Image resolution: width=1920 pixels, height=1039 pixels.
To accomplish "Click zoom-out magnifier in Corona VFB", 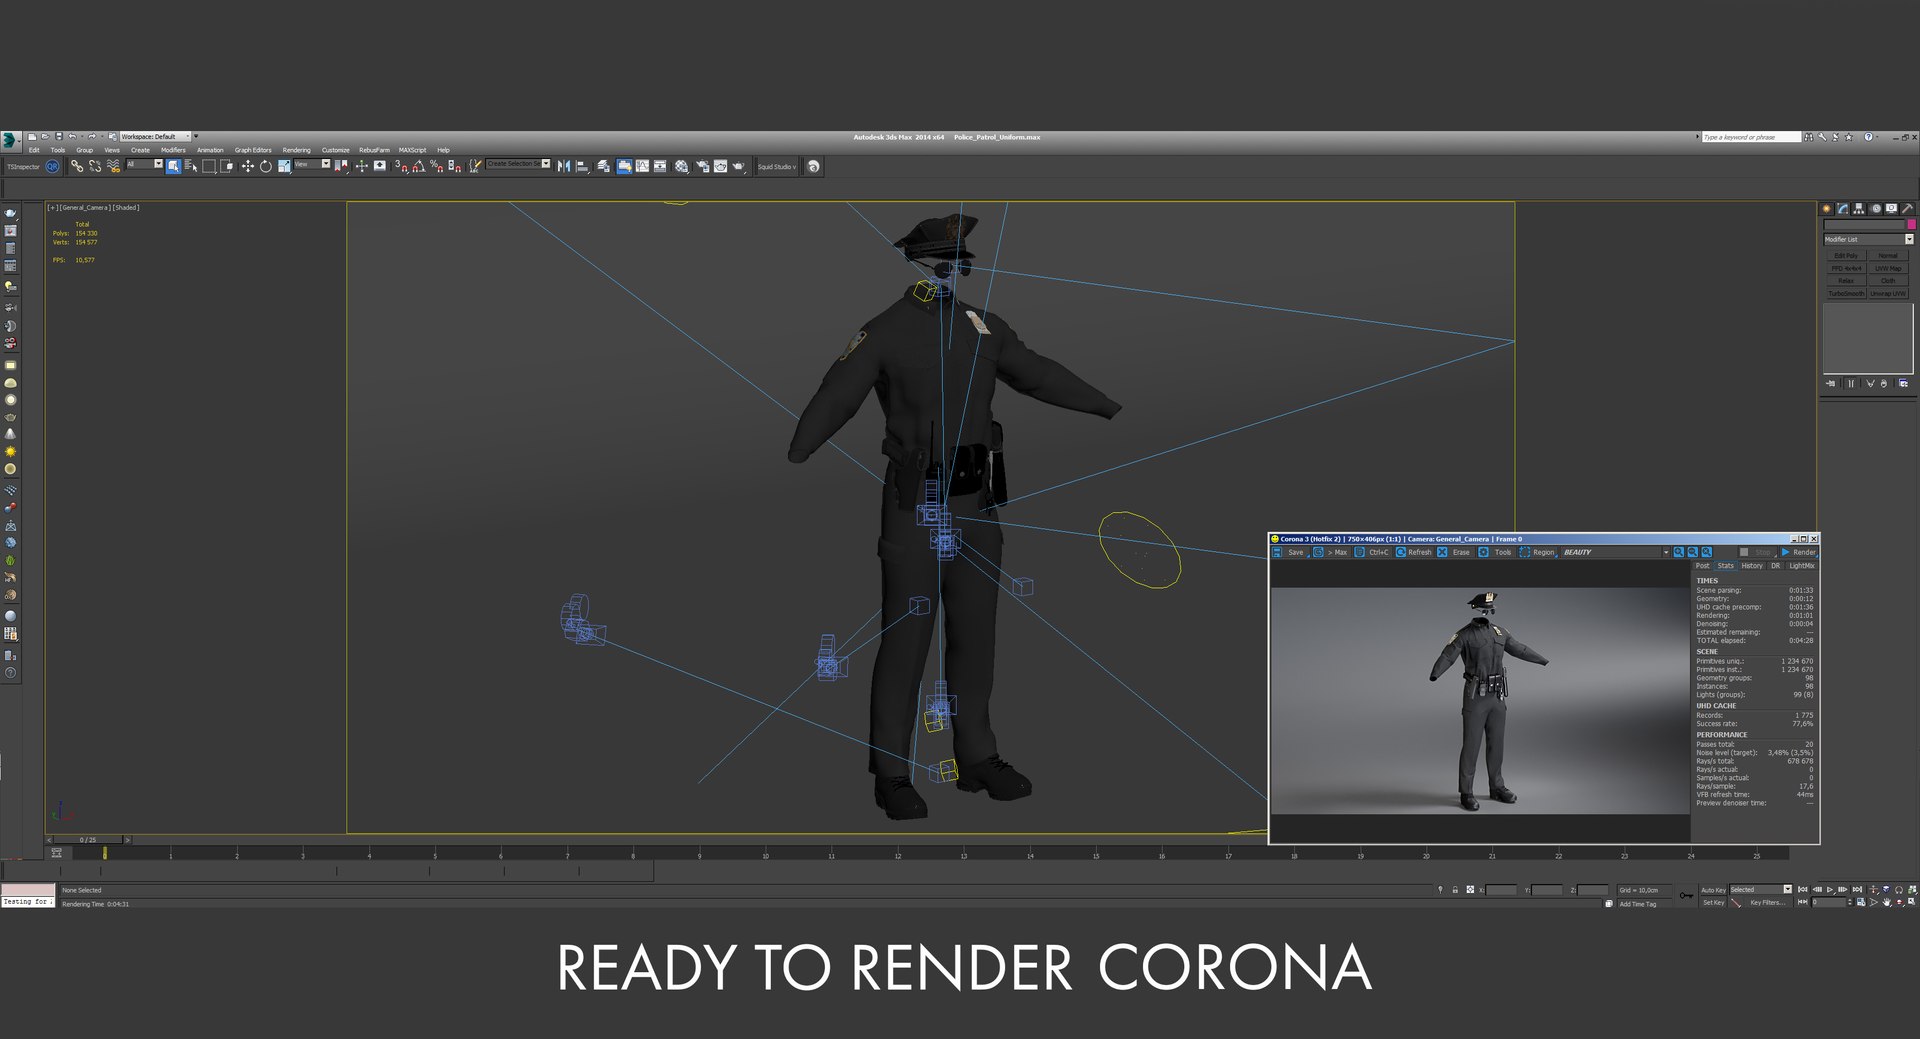I will tap(1693, 552).
